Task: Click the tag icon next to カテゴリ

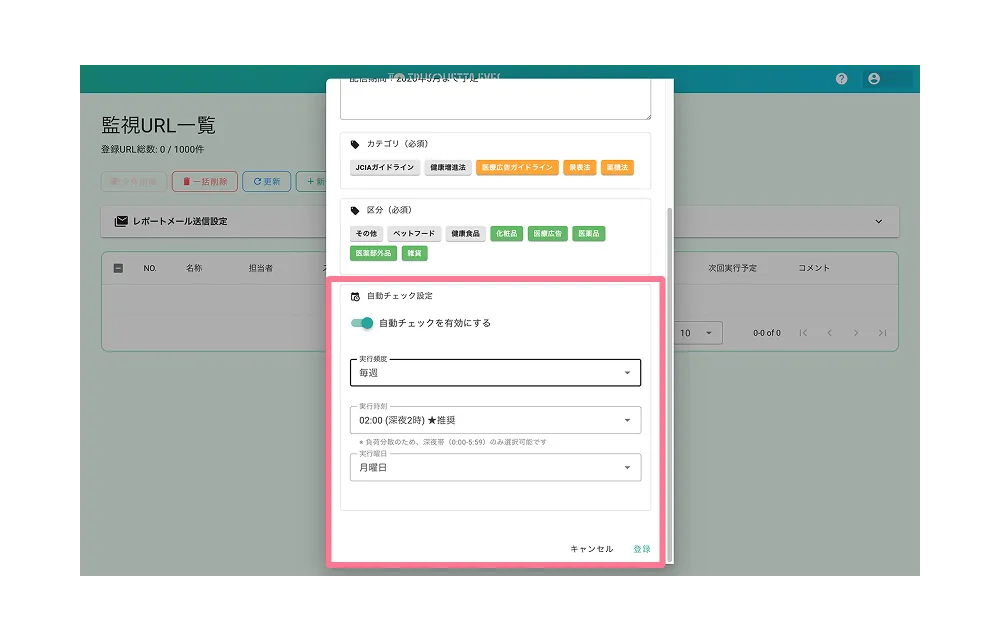Action: (x=355, y=144)
